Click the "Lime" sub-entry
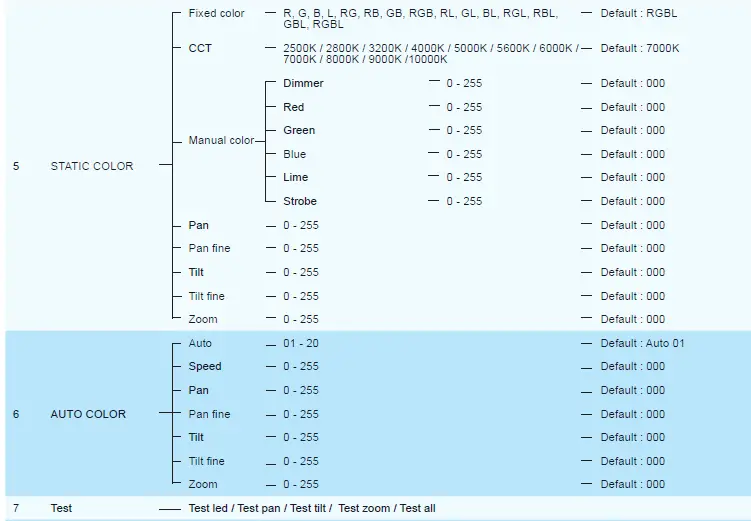This screenshot has height=521, width=751. (x=296, y=177)
